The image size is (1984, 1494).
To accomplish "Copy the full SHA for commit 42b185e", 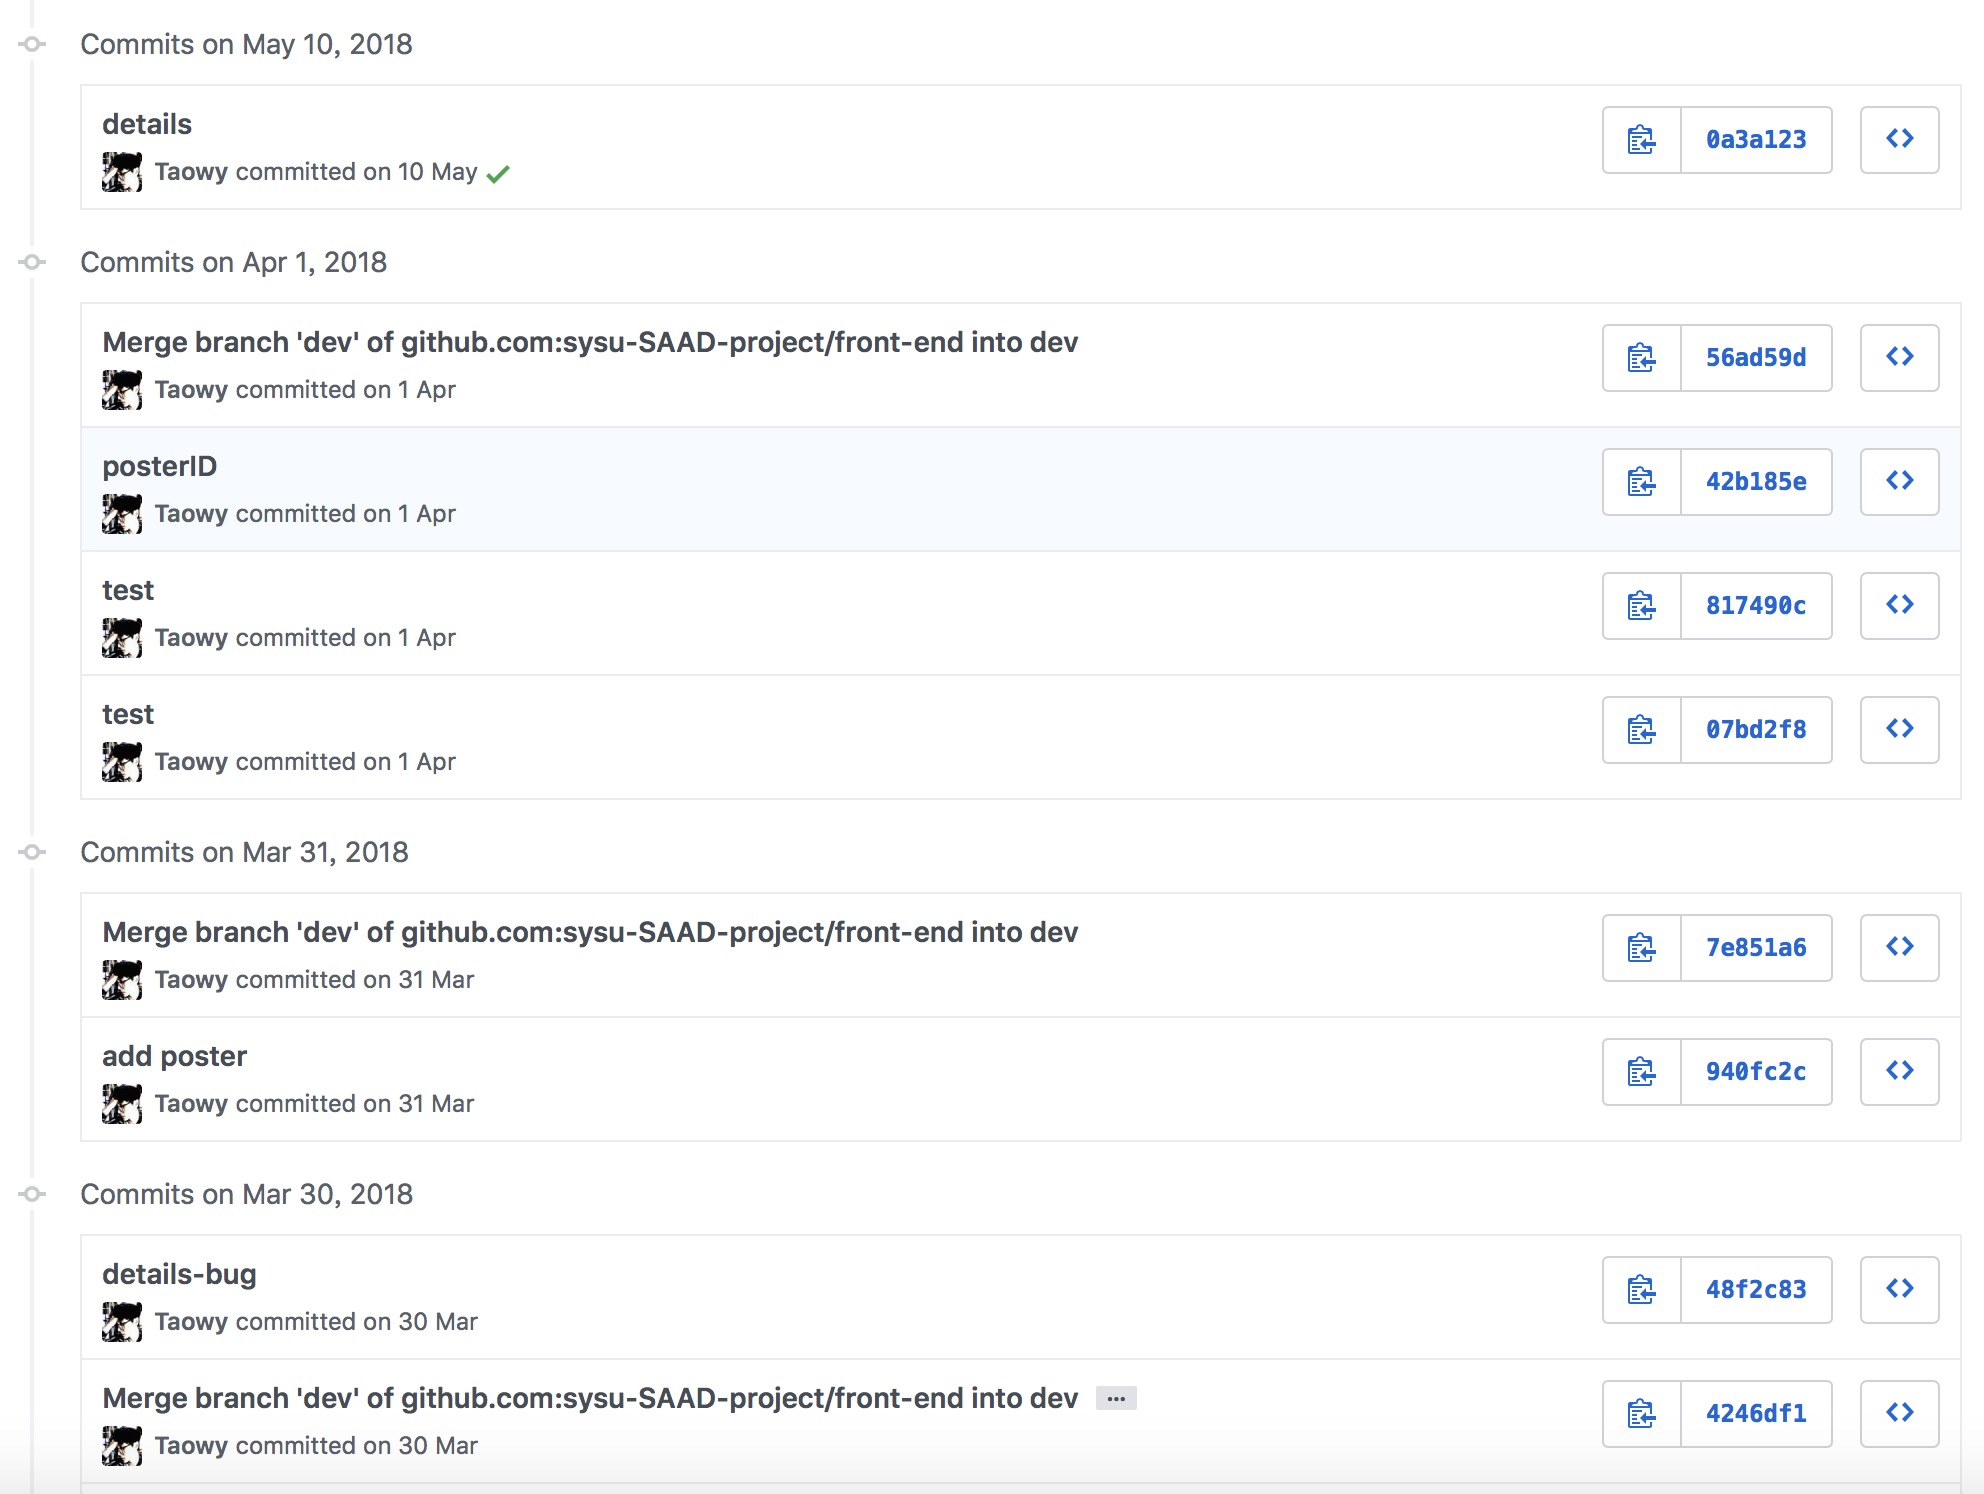I will (1642, 482).
